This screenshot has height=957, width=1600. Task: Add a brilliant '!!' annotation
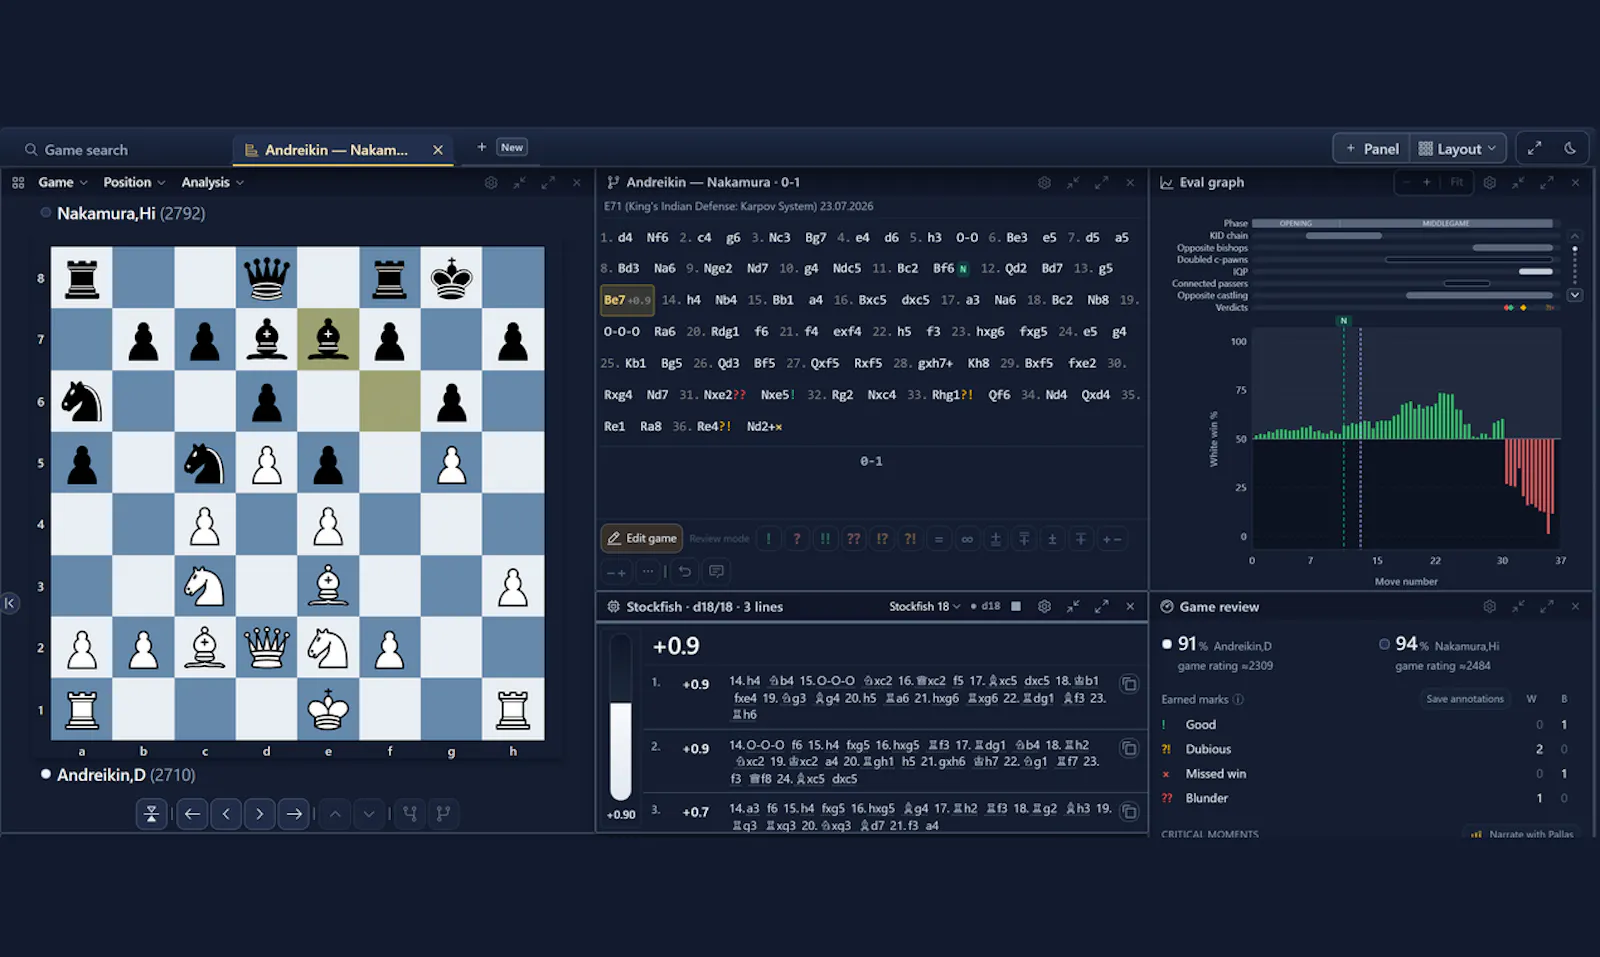pos(825,538)
